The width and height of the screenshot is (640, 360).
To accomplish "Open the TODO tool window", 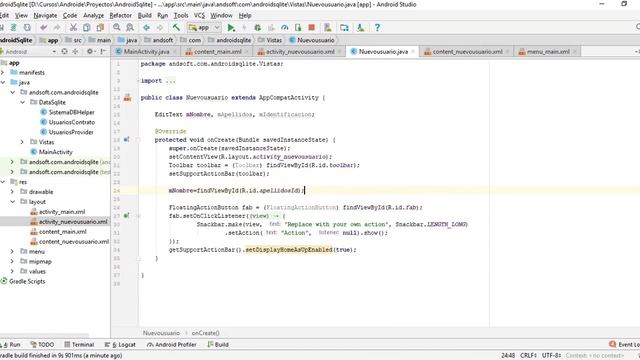I will click(x=42, y=344).
